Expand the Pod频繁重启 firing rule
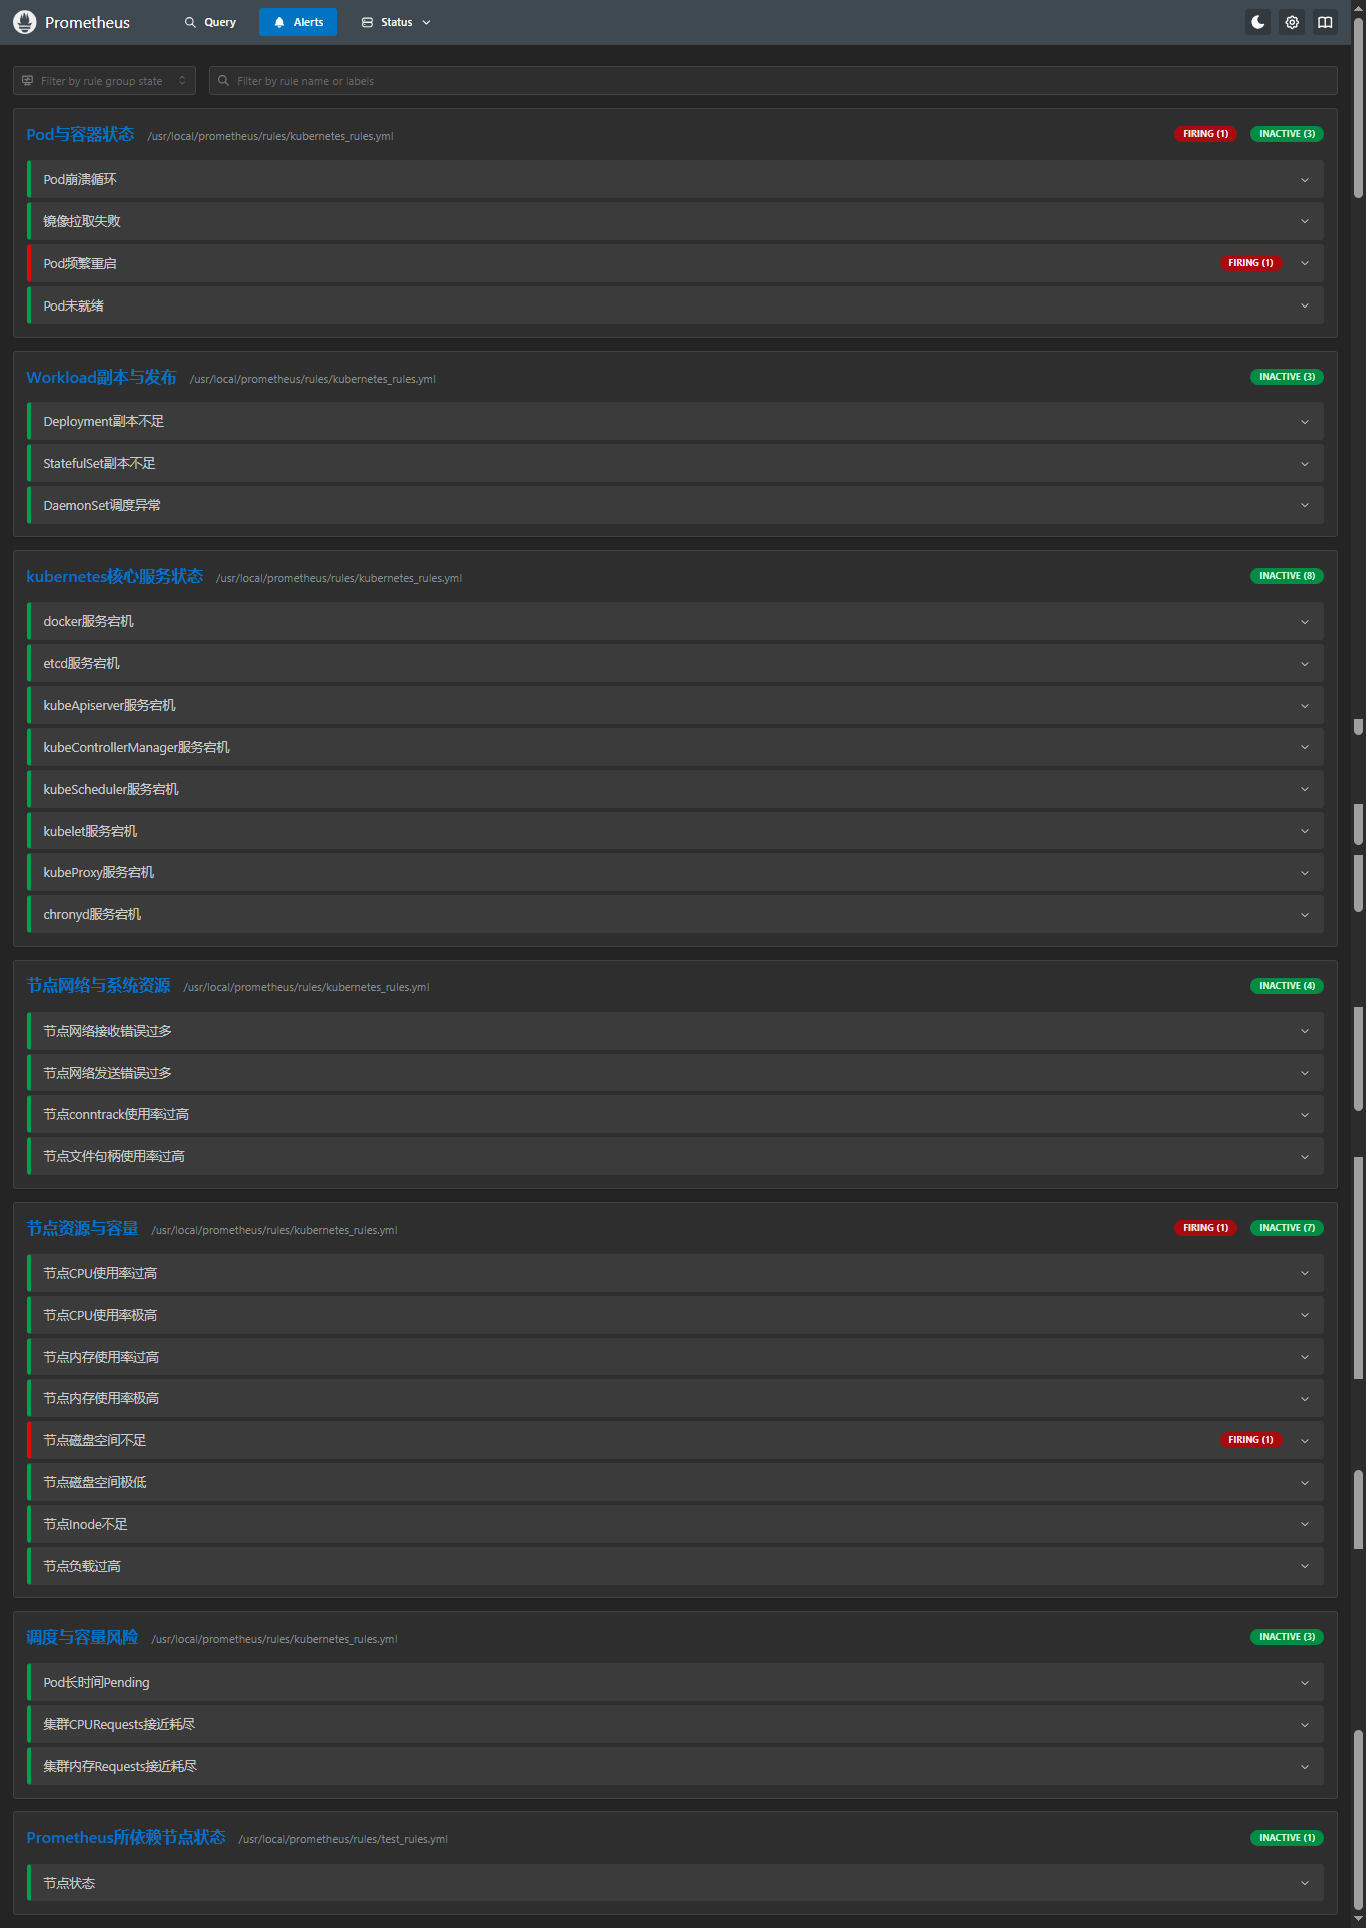This screenshot has width=1366, height=1928. (676, 264)
